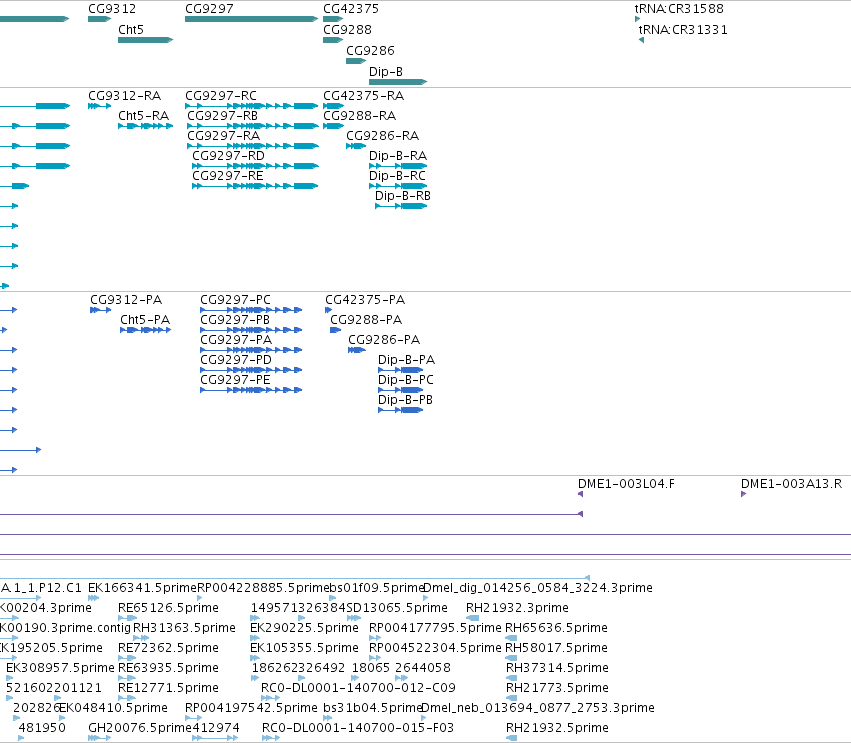851x743 pixels.
Task: Select EST RH31363.5prime
Action: pyautogui.click(x=185, y=628)
